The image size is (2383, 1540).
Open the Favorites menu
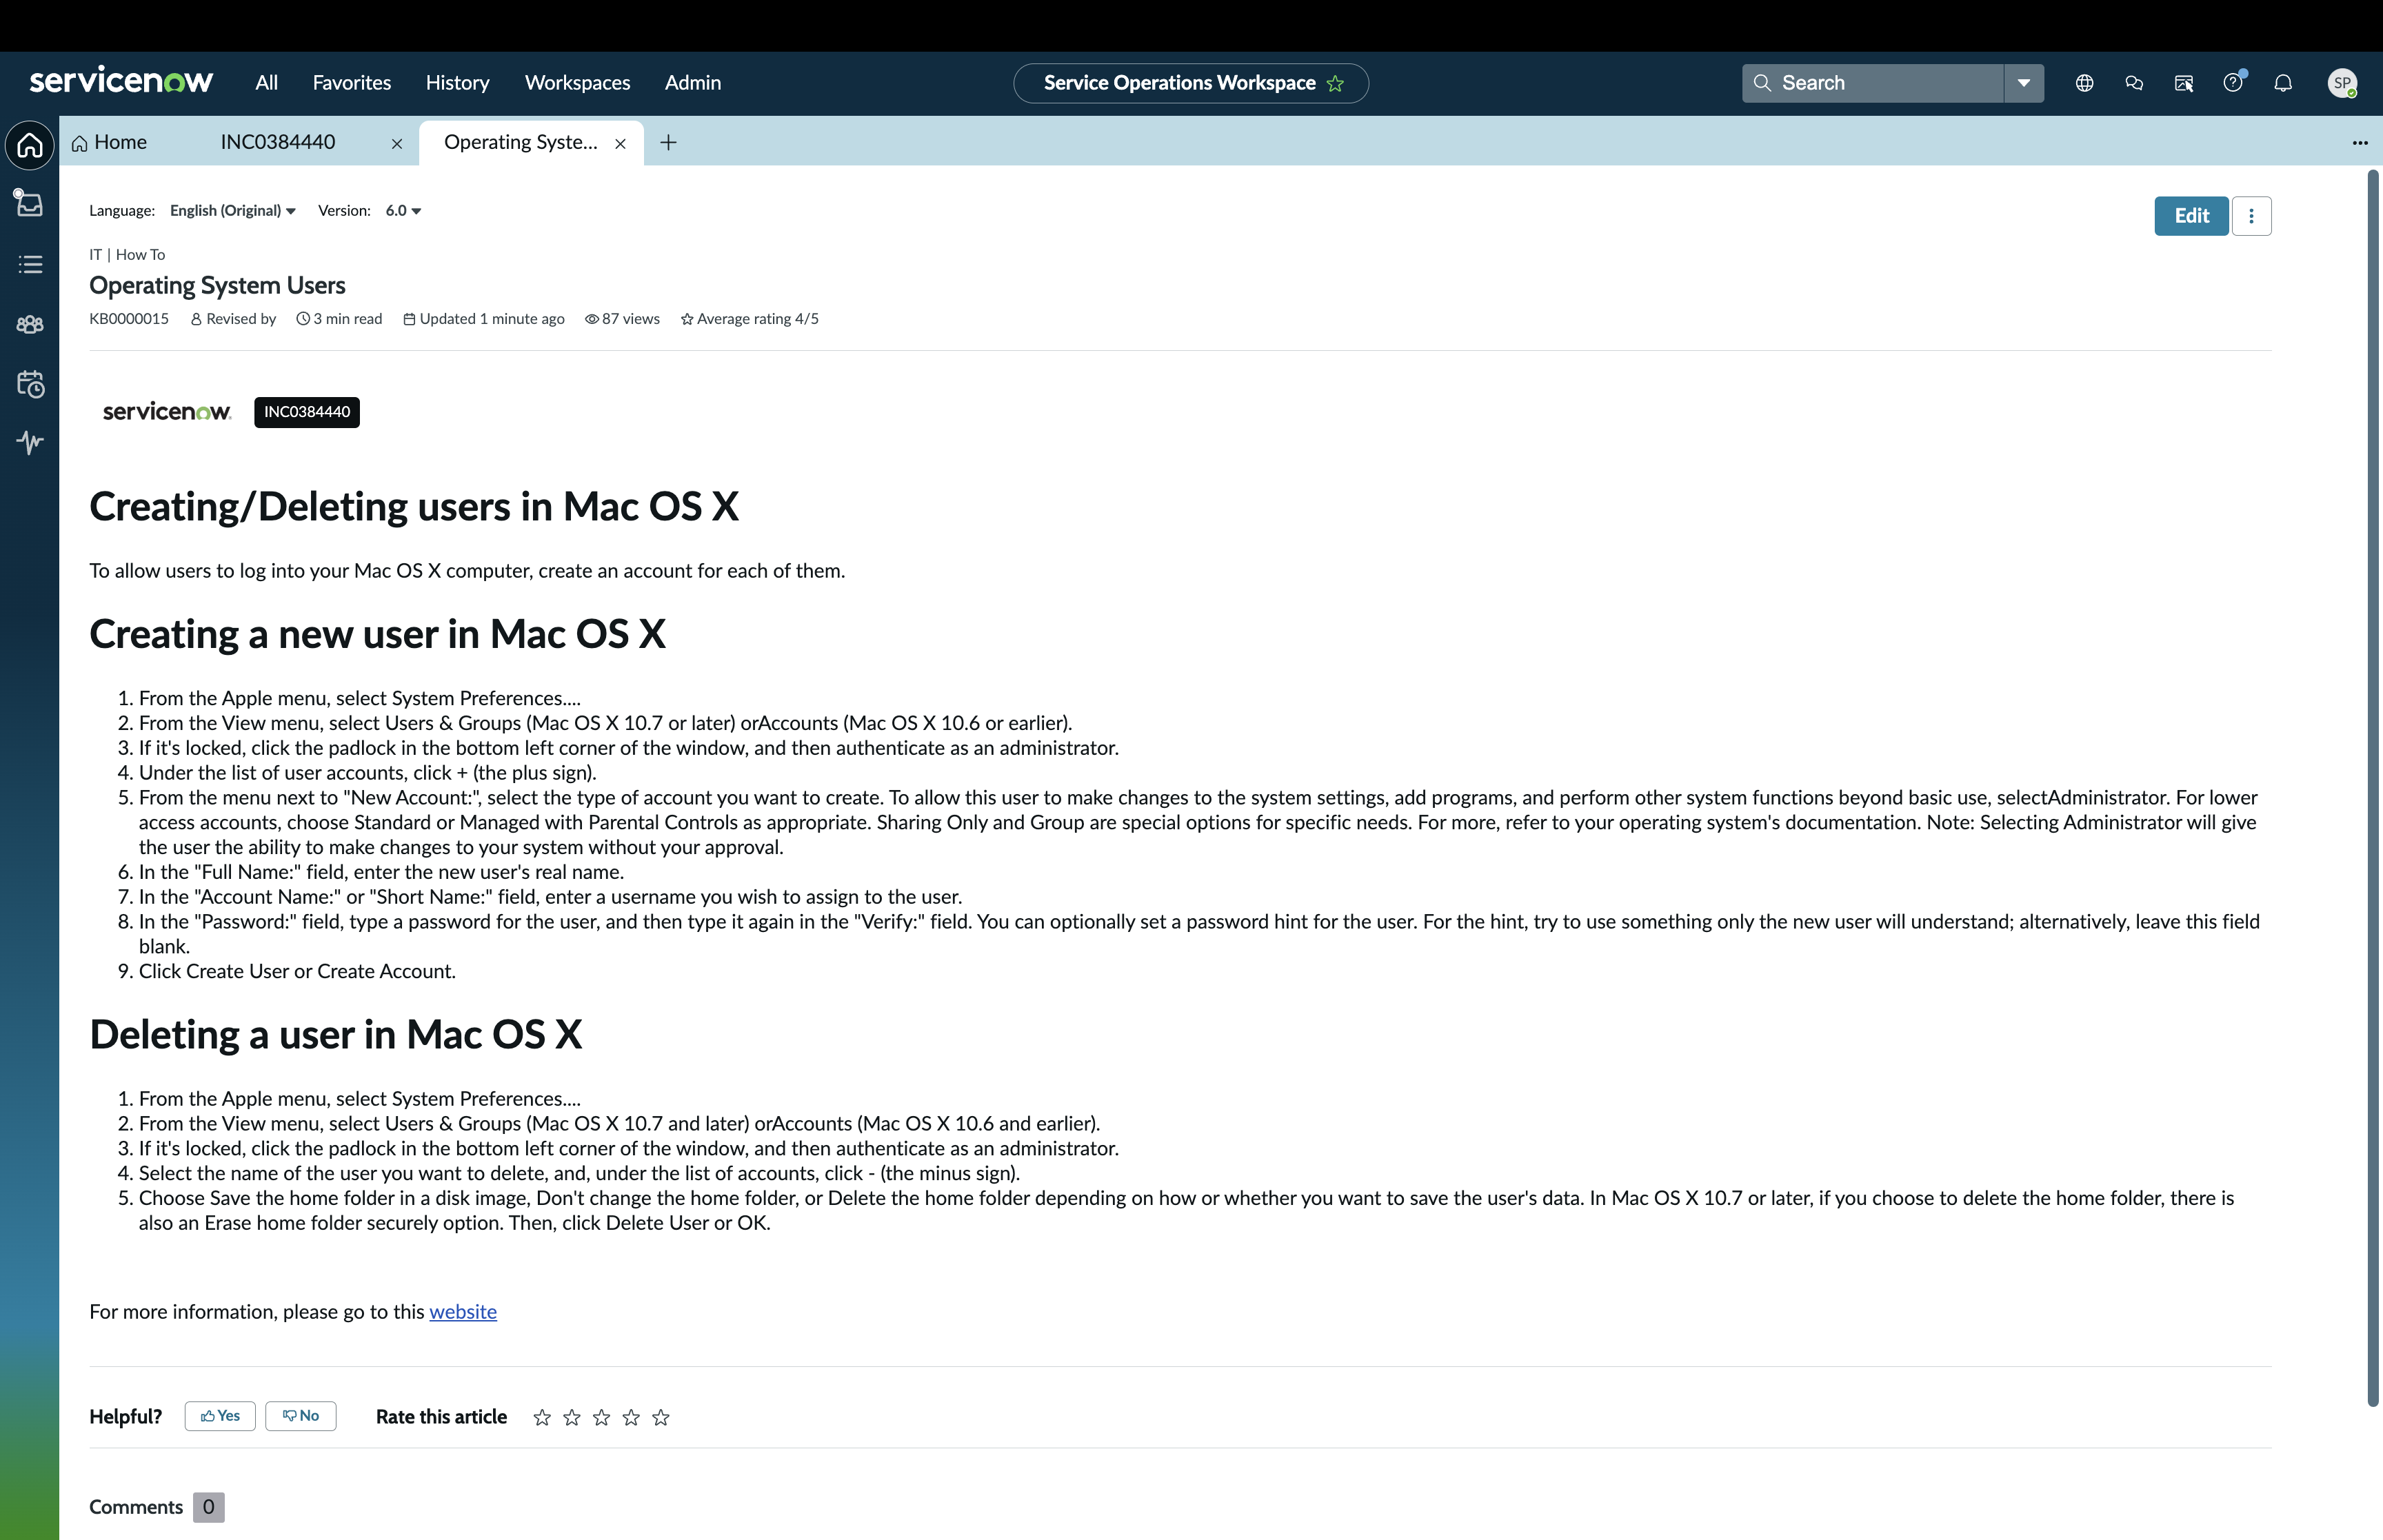tap(352, 83)
